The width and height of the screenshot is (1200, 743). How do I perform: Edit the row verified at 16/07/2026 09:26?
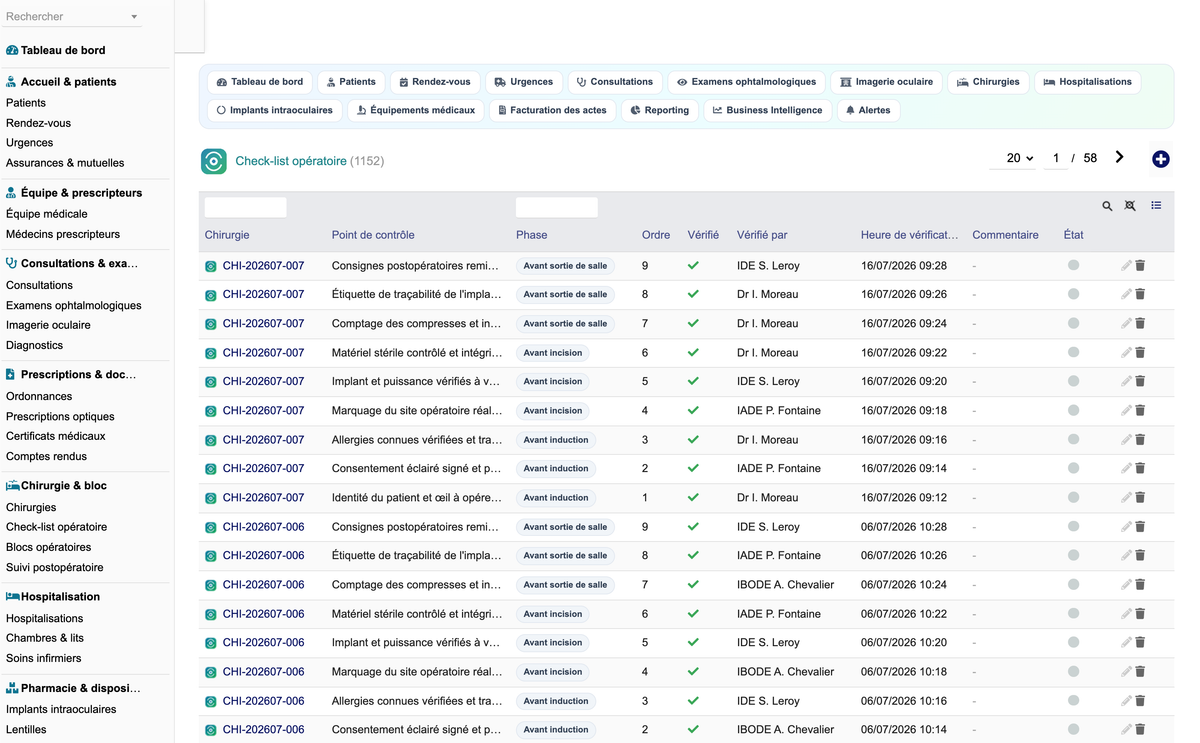click(x=1127, y=295)
